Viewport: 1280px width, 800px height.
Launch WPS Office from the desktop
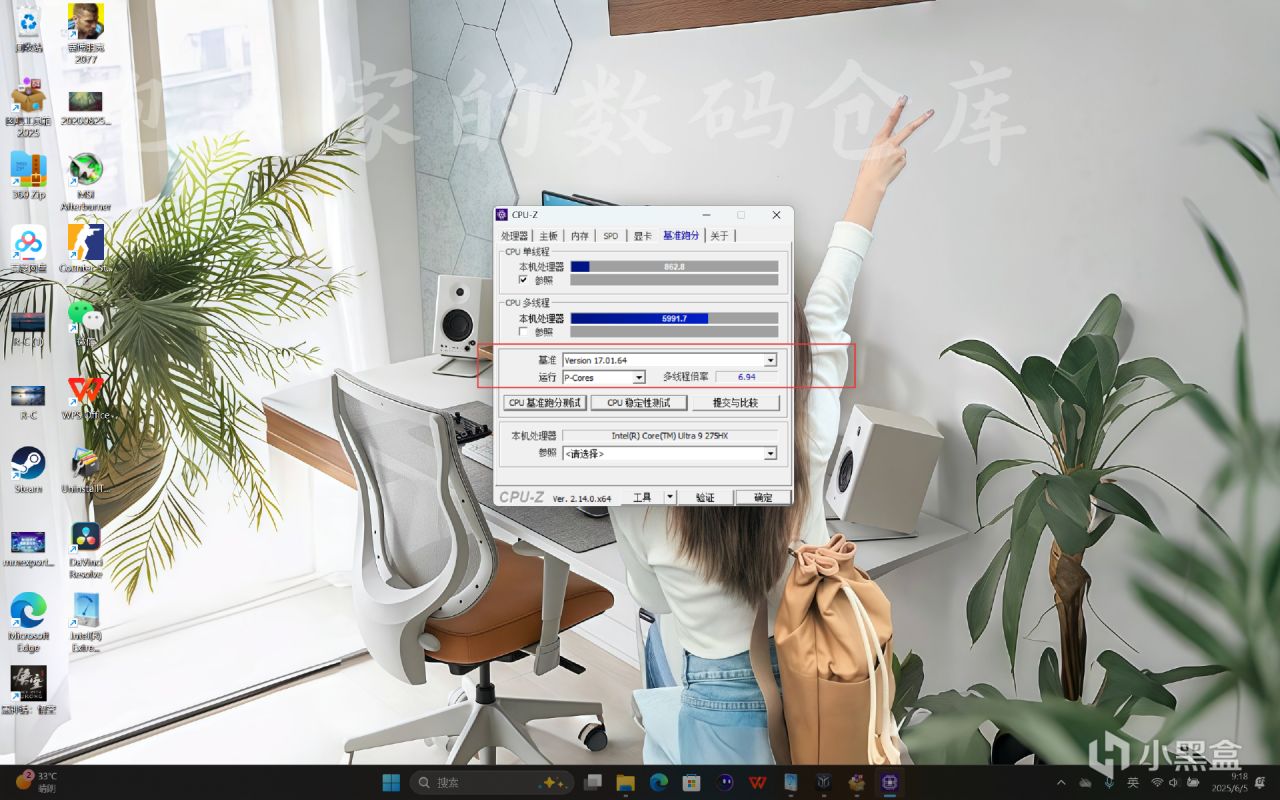click(86, 396)
